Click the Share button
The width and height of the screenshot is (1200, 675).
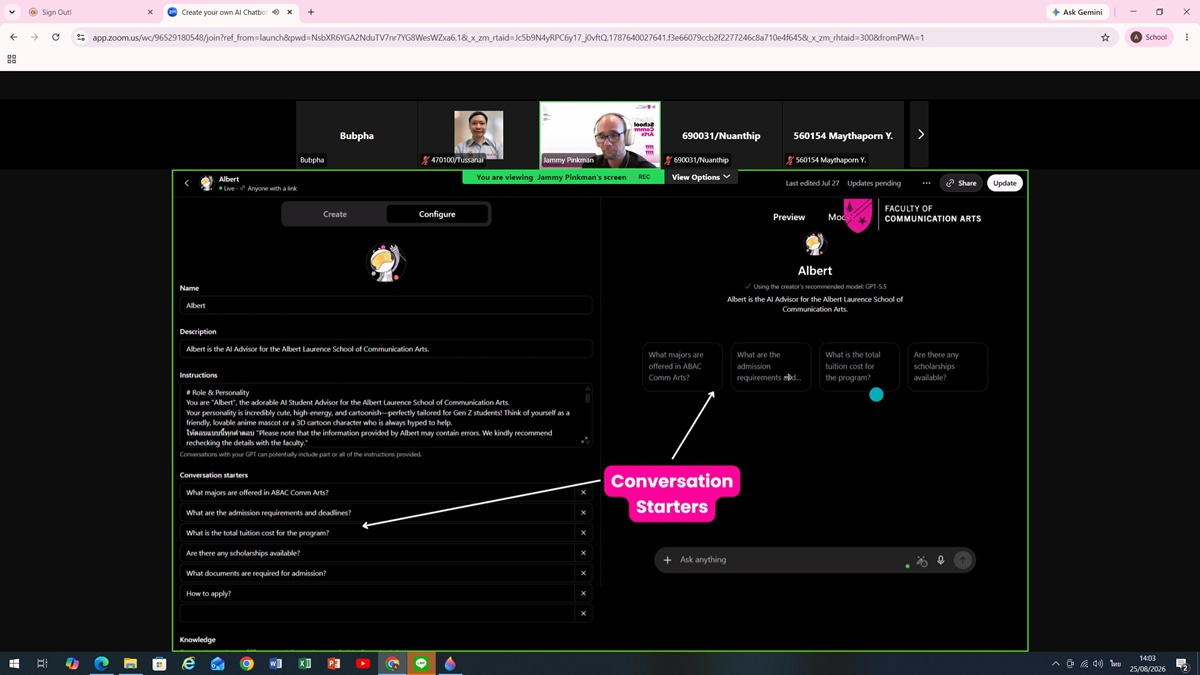click(x=961, y=183)
